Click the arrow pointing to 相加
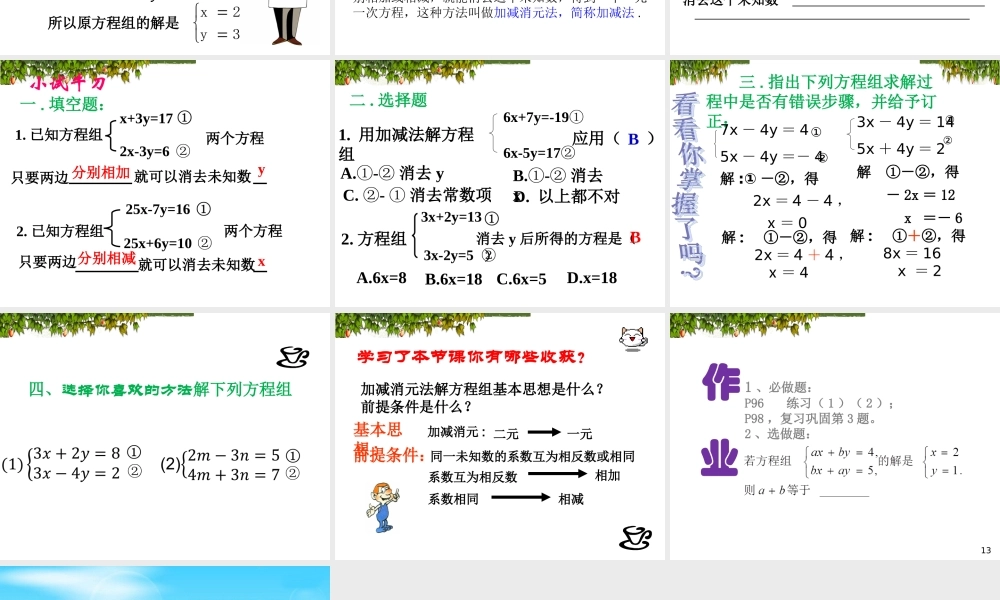This screenshot has width=1000, height=600. [557, 474]
